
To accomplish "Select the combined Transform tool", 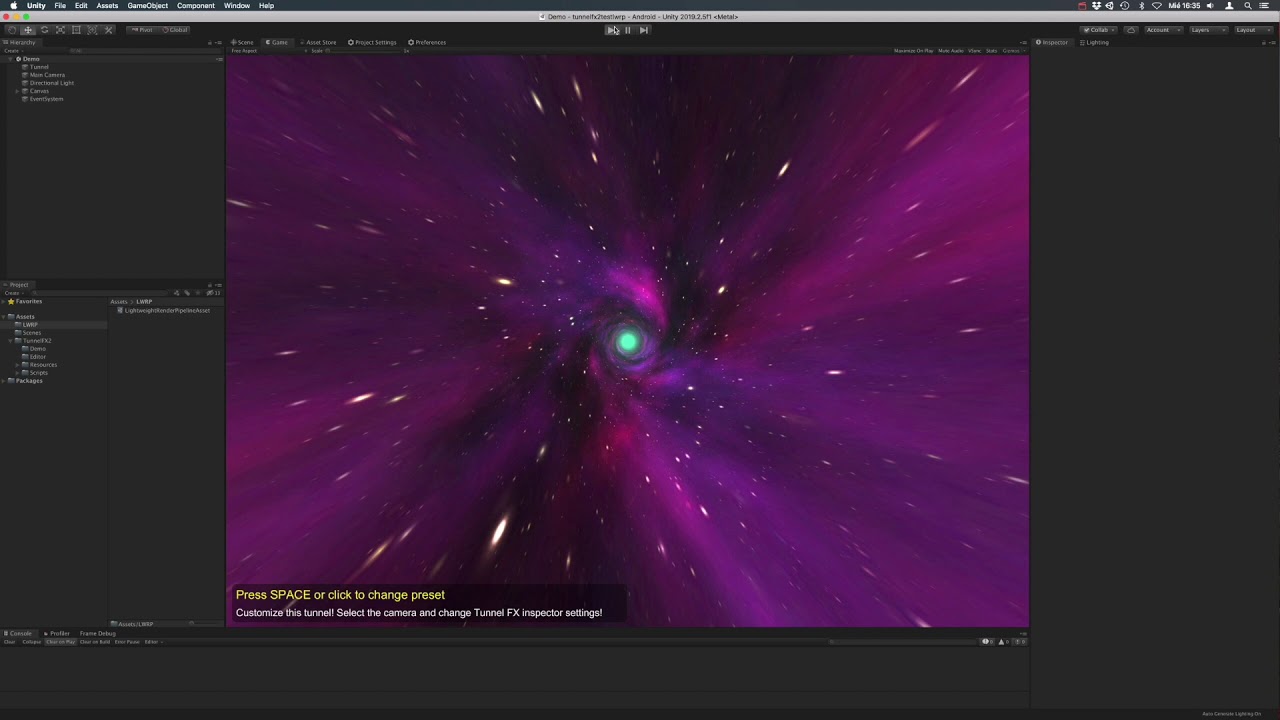I will click(92, 30).
